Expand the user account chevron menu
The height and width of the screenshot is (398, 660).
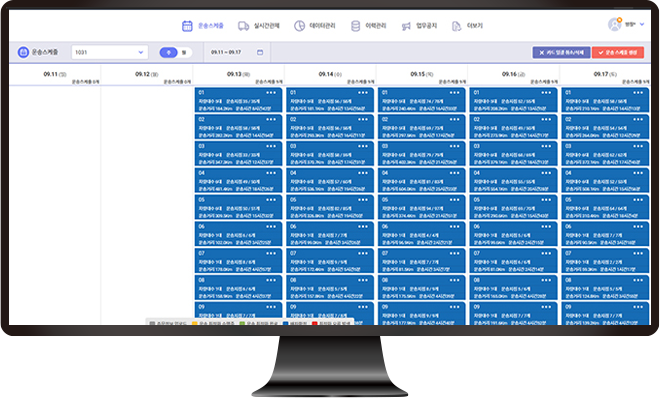pos(642,24)
